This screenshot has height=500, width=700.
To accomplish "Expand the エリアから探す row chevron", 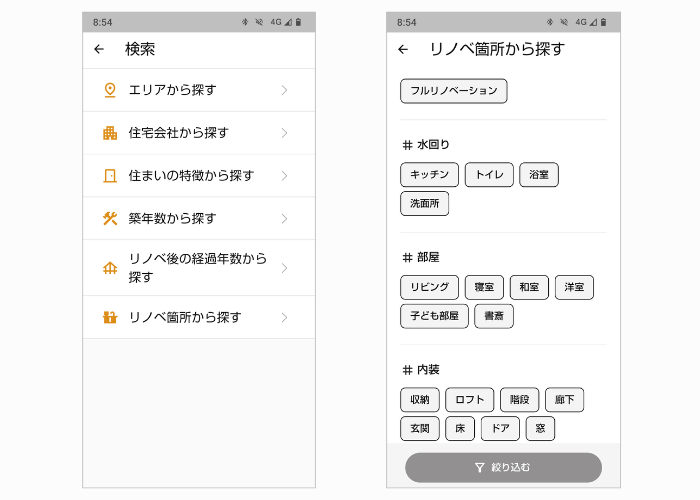I will (x=285, y=90).
